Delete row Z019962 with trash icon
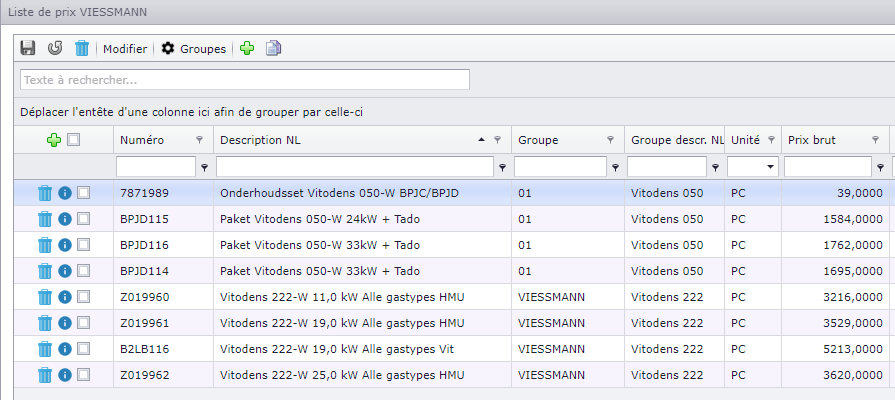This screenshot has height=400, width=895. pyautogui.click(x=45, y=375)
